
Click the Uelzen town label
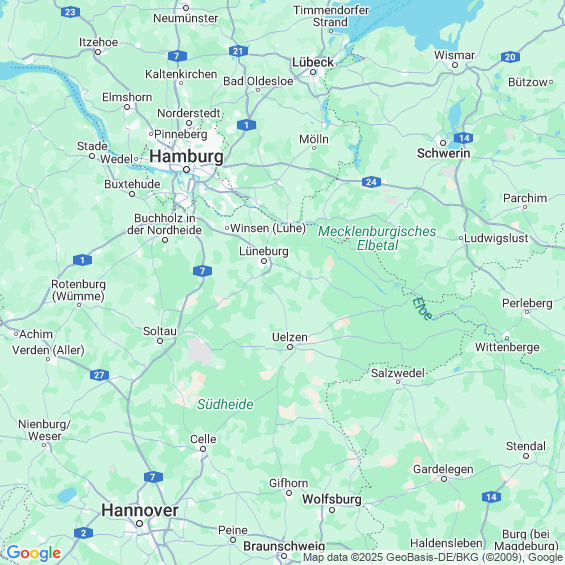[290, 337]
